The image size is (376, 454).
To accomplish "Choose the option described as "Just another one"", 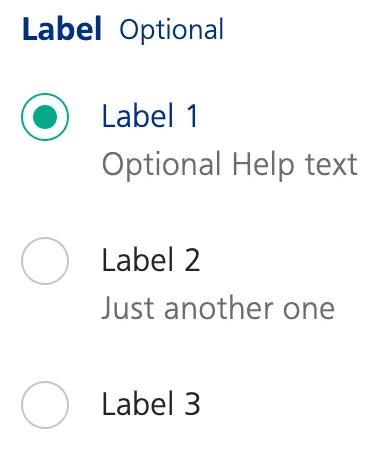I will coord(45,261).
